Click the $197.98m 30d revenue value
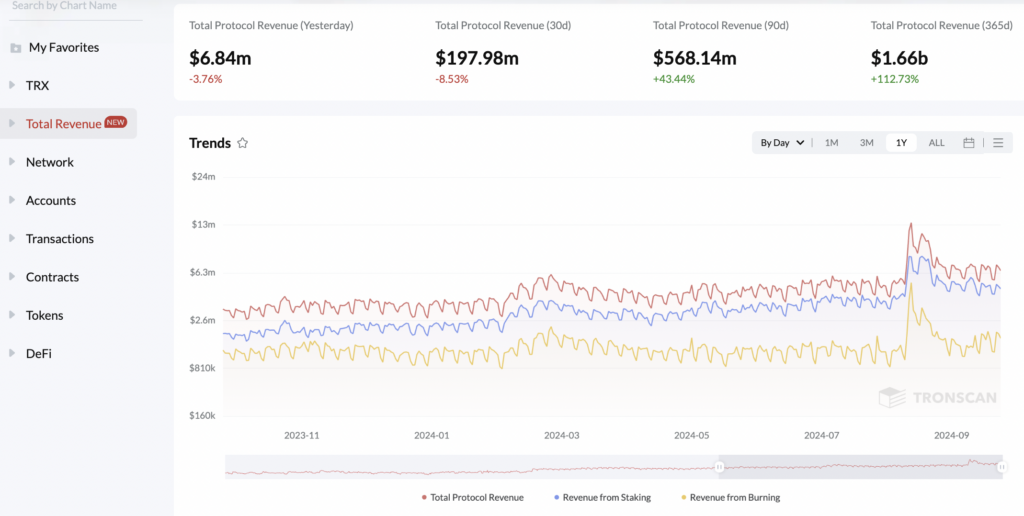 tap(477, 58)
